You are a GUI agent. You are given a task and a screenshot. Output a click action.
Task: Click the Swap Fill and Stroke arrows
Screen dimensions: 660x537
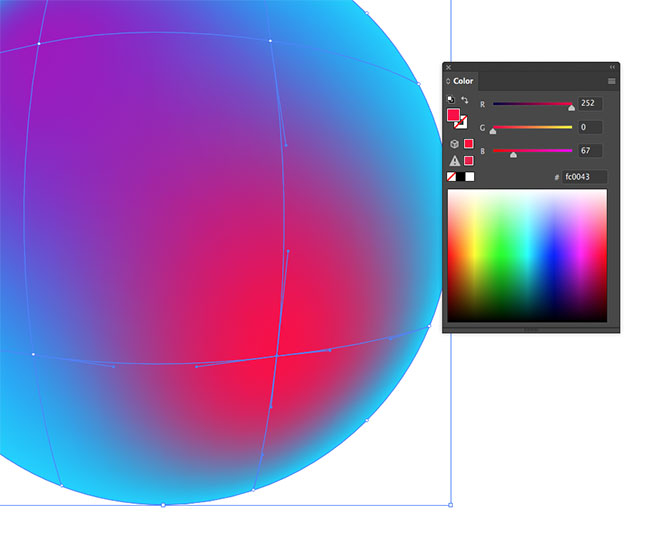point(465,100)
